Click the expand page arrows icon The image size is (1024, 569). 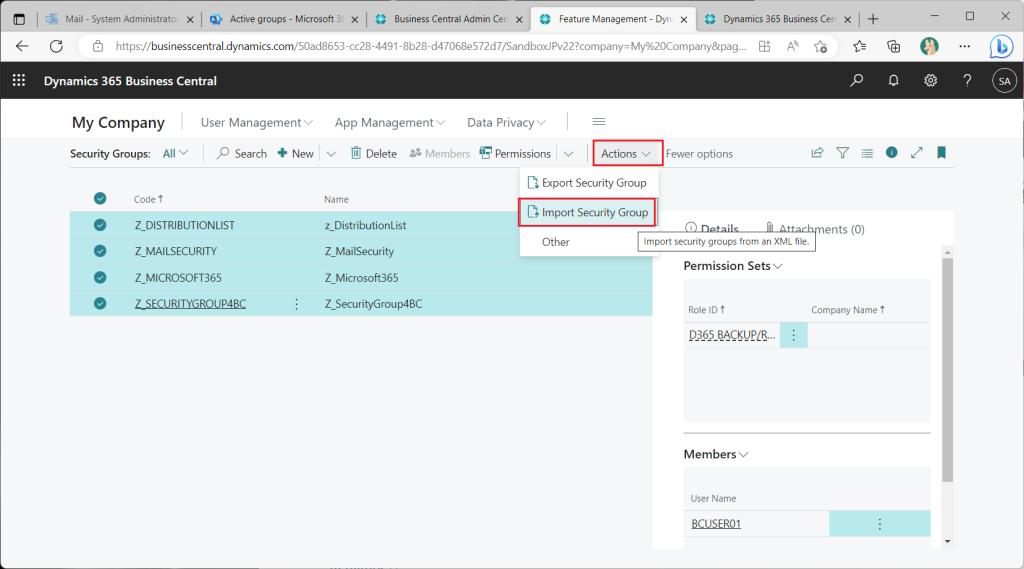[x=917, y=152]
